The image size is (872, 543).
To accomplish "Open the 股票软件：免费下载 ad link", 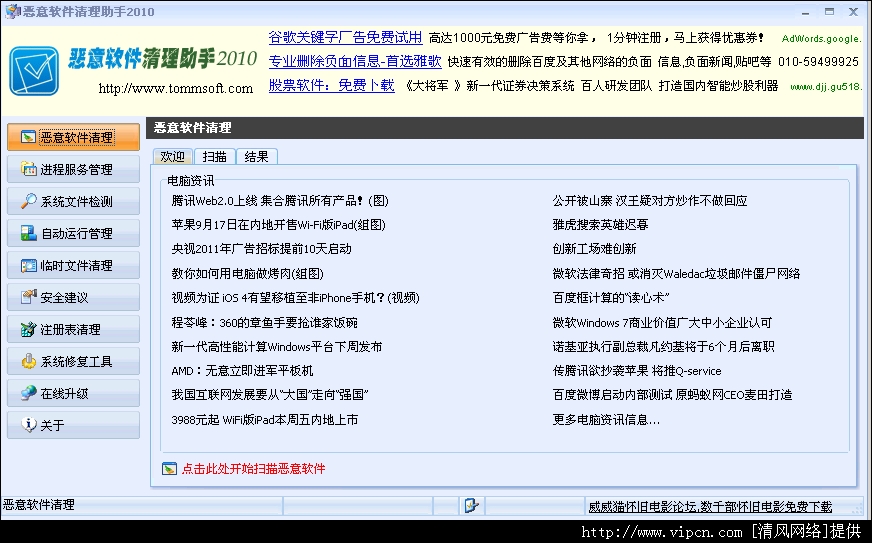I will tap(331, 86).
